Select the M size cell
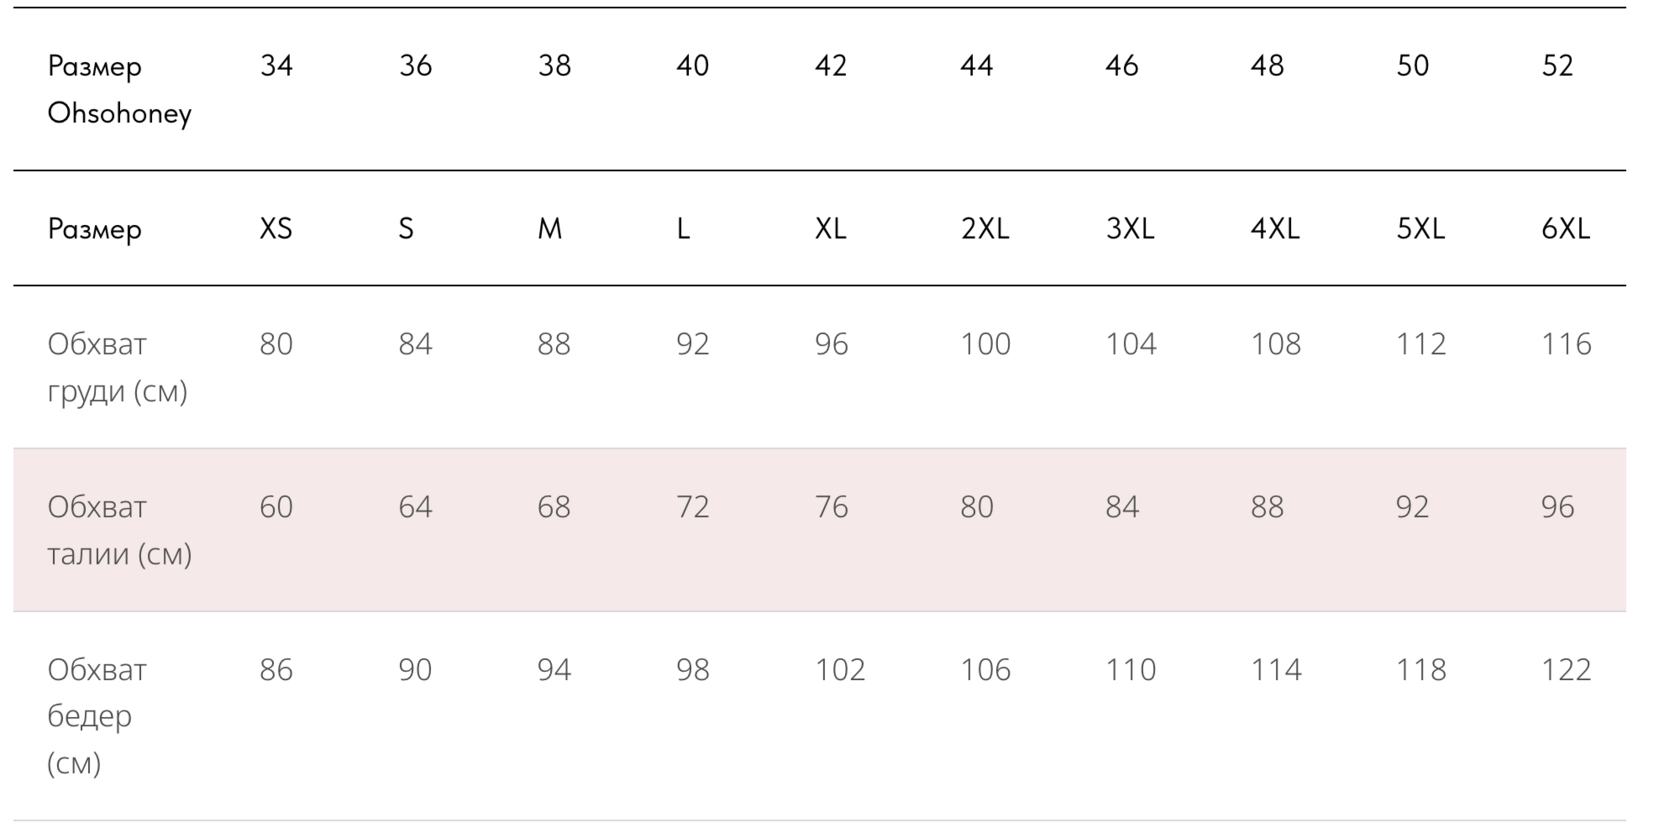The height and width of the screenshot is (833, 1680). (x=549, y=229)
